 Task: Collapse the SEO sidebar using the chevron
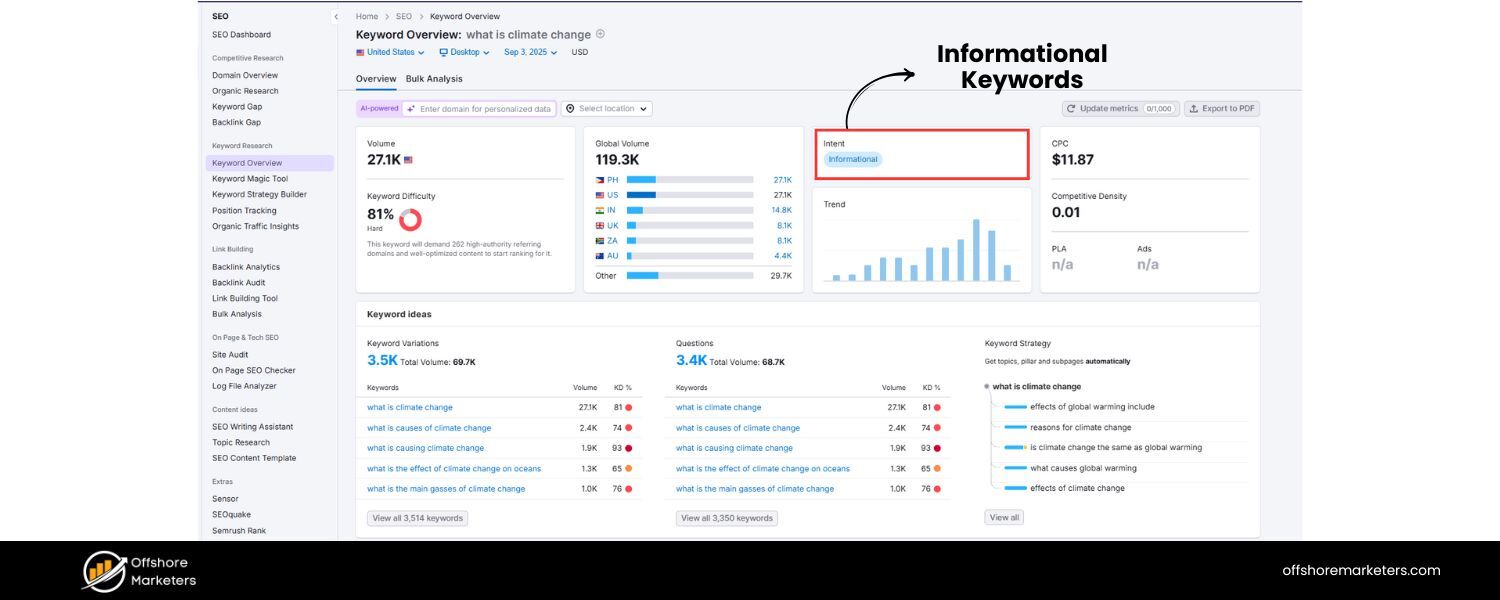pyautogui.click(x=335, y=17)
